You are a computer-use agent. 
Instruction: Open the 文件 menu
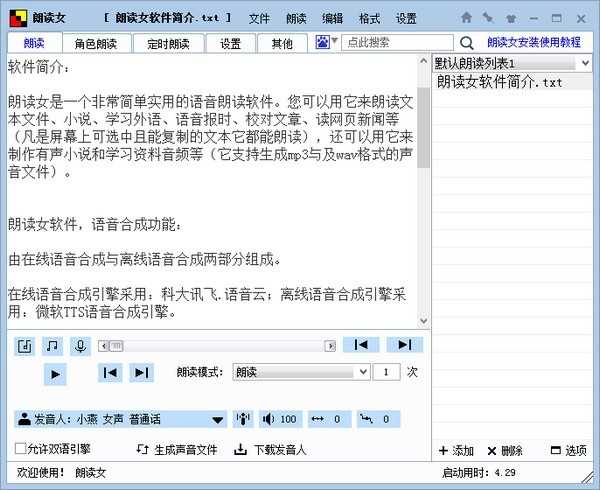pos(259,18)
